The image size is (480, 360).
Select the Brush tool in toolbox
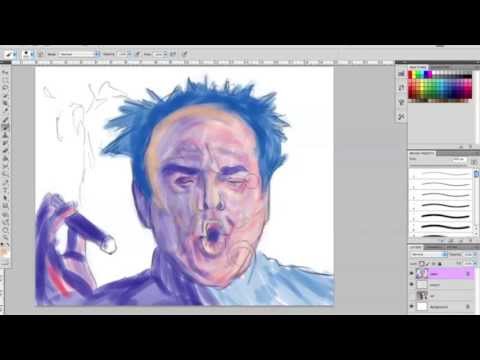(5, 126)
